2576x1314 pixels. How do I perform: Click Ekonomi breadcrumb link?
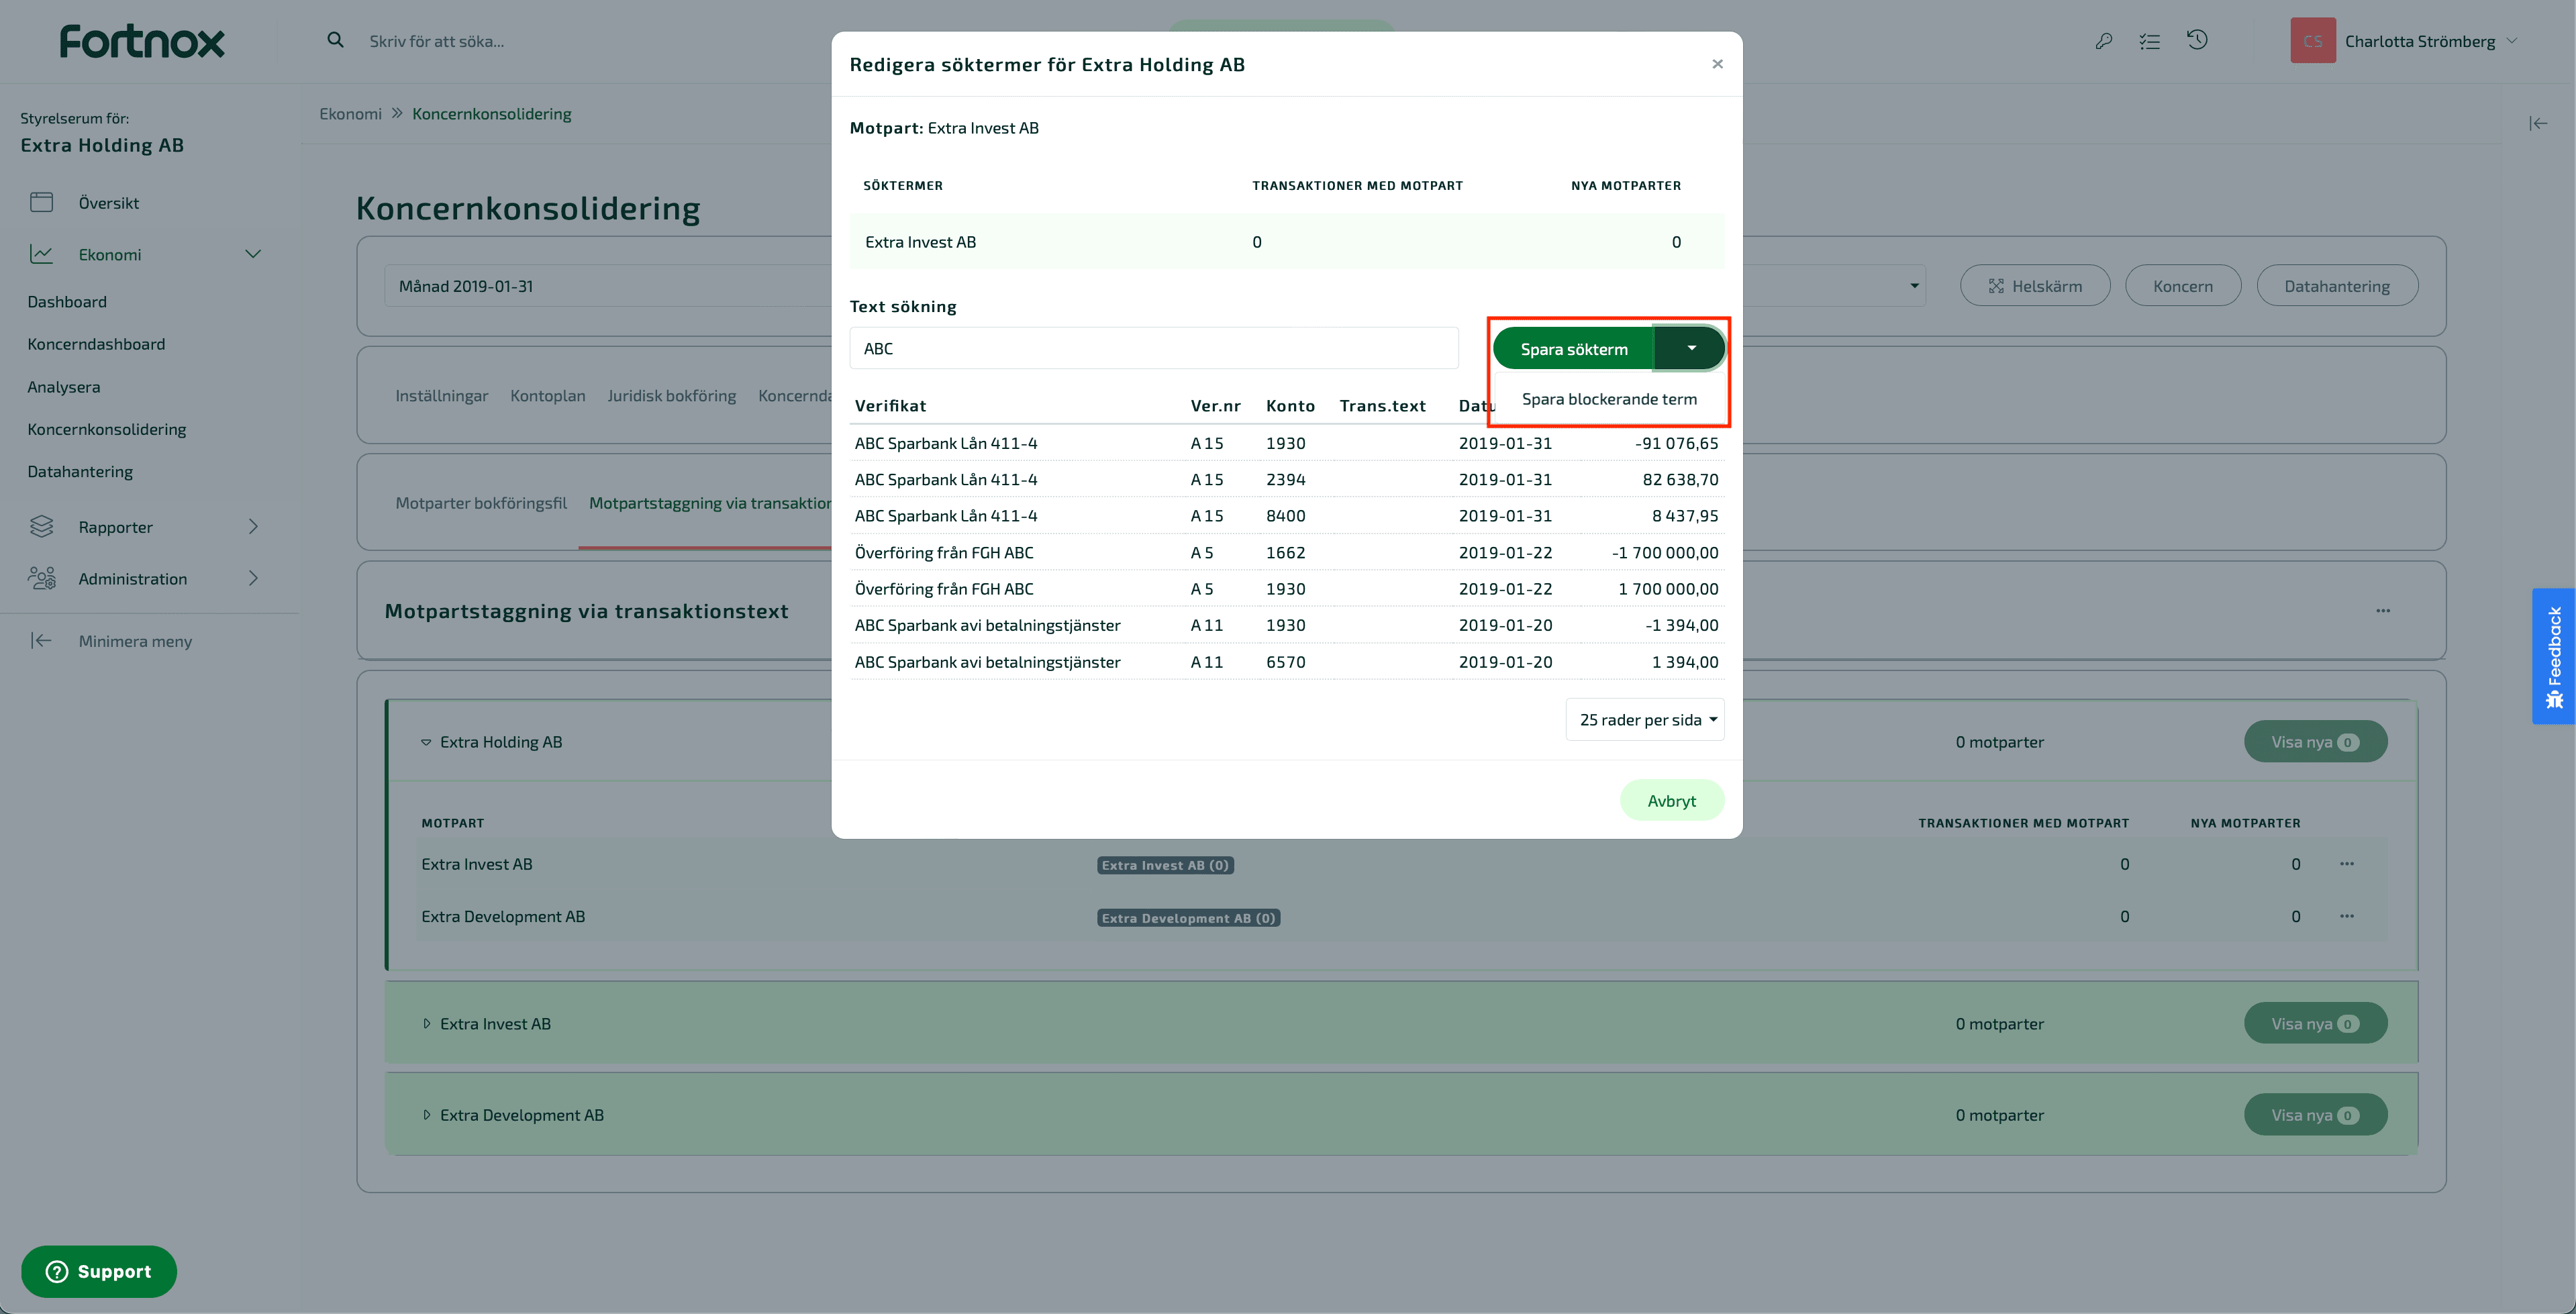click(x=350, y=113)
